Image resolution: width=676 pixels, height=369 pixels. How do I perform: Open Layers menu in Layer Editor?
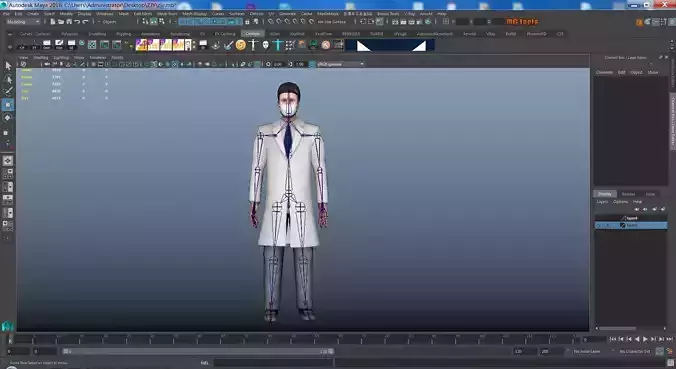point(602,202)
